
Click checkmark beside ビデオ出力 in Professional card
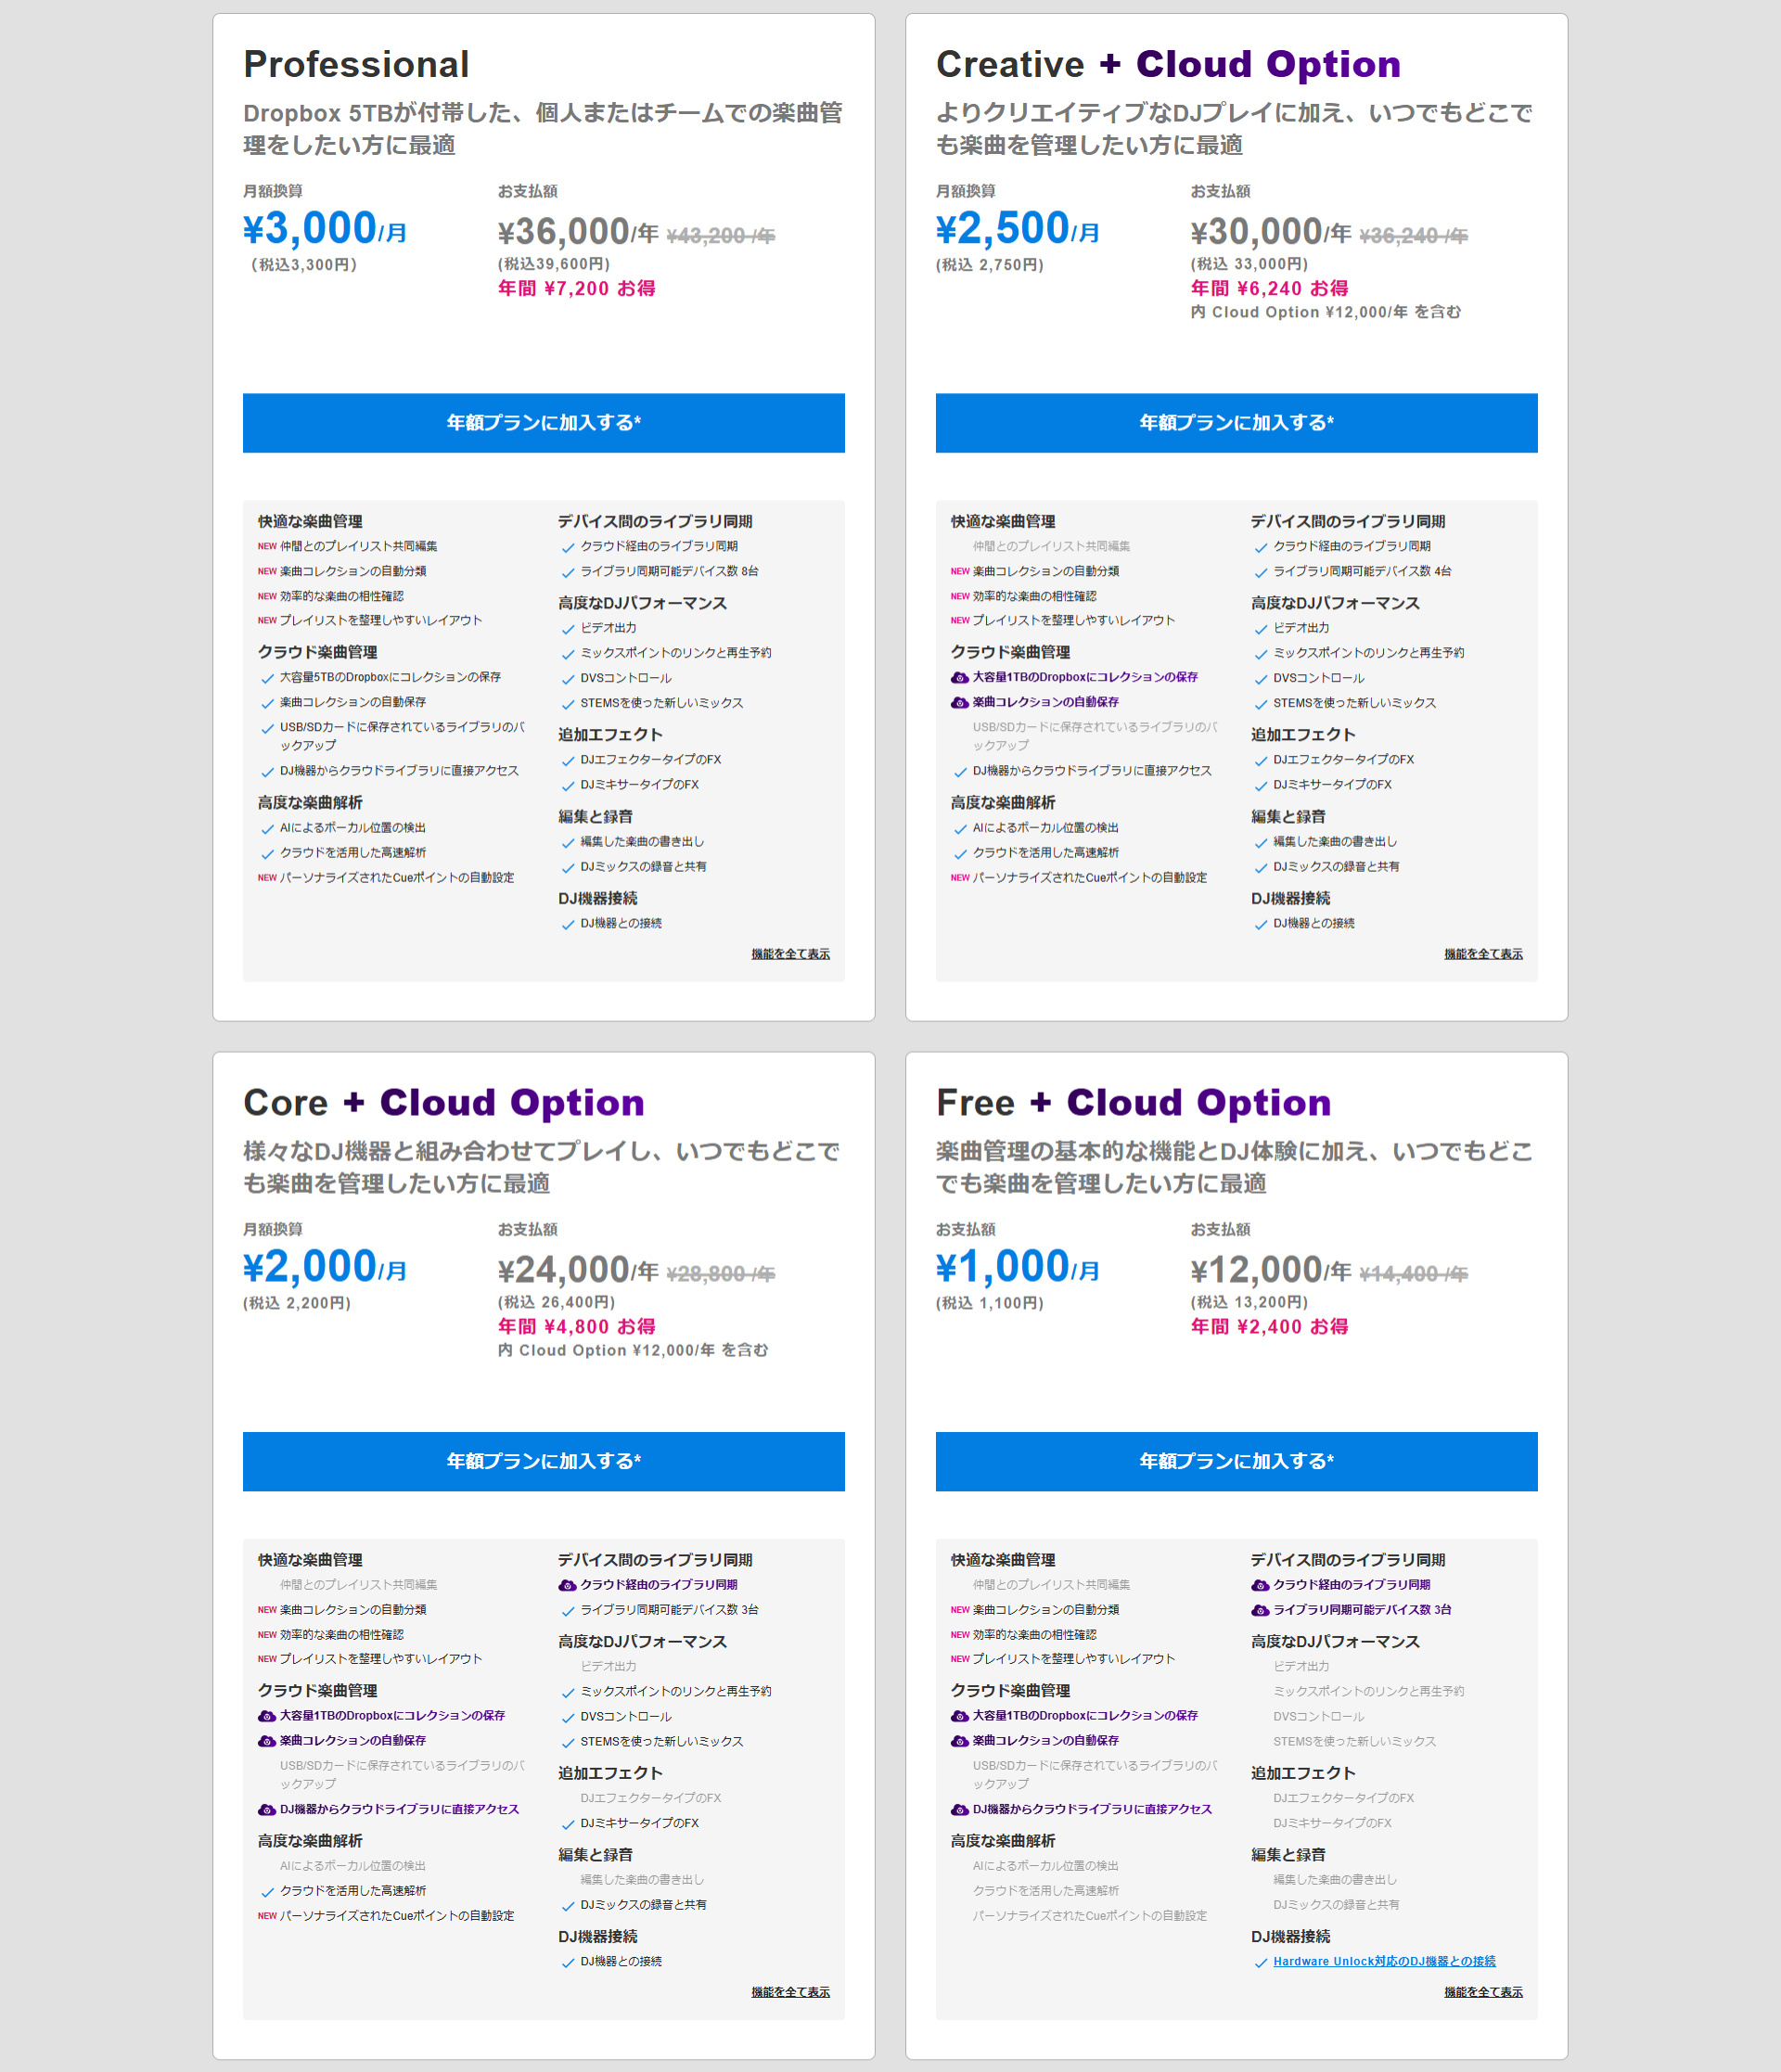coord(568,629)
